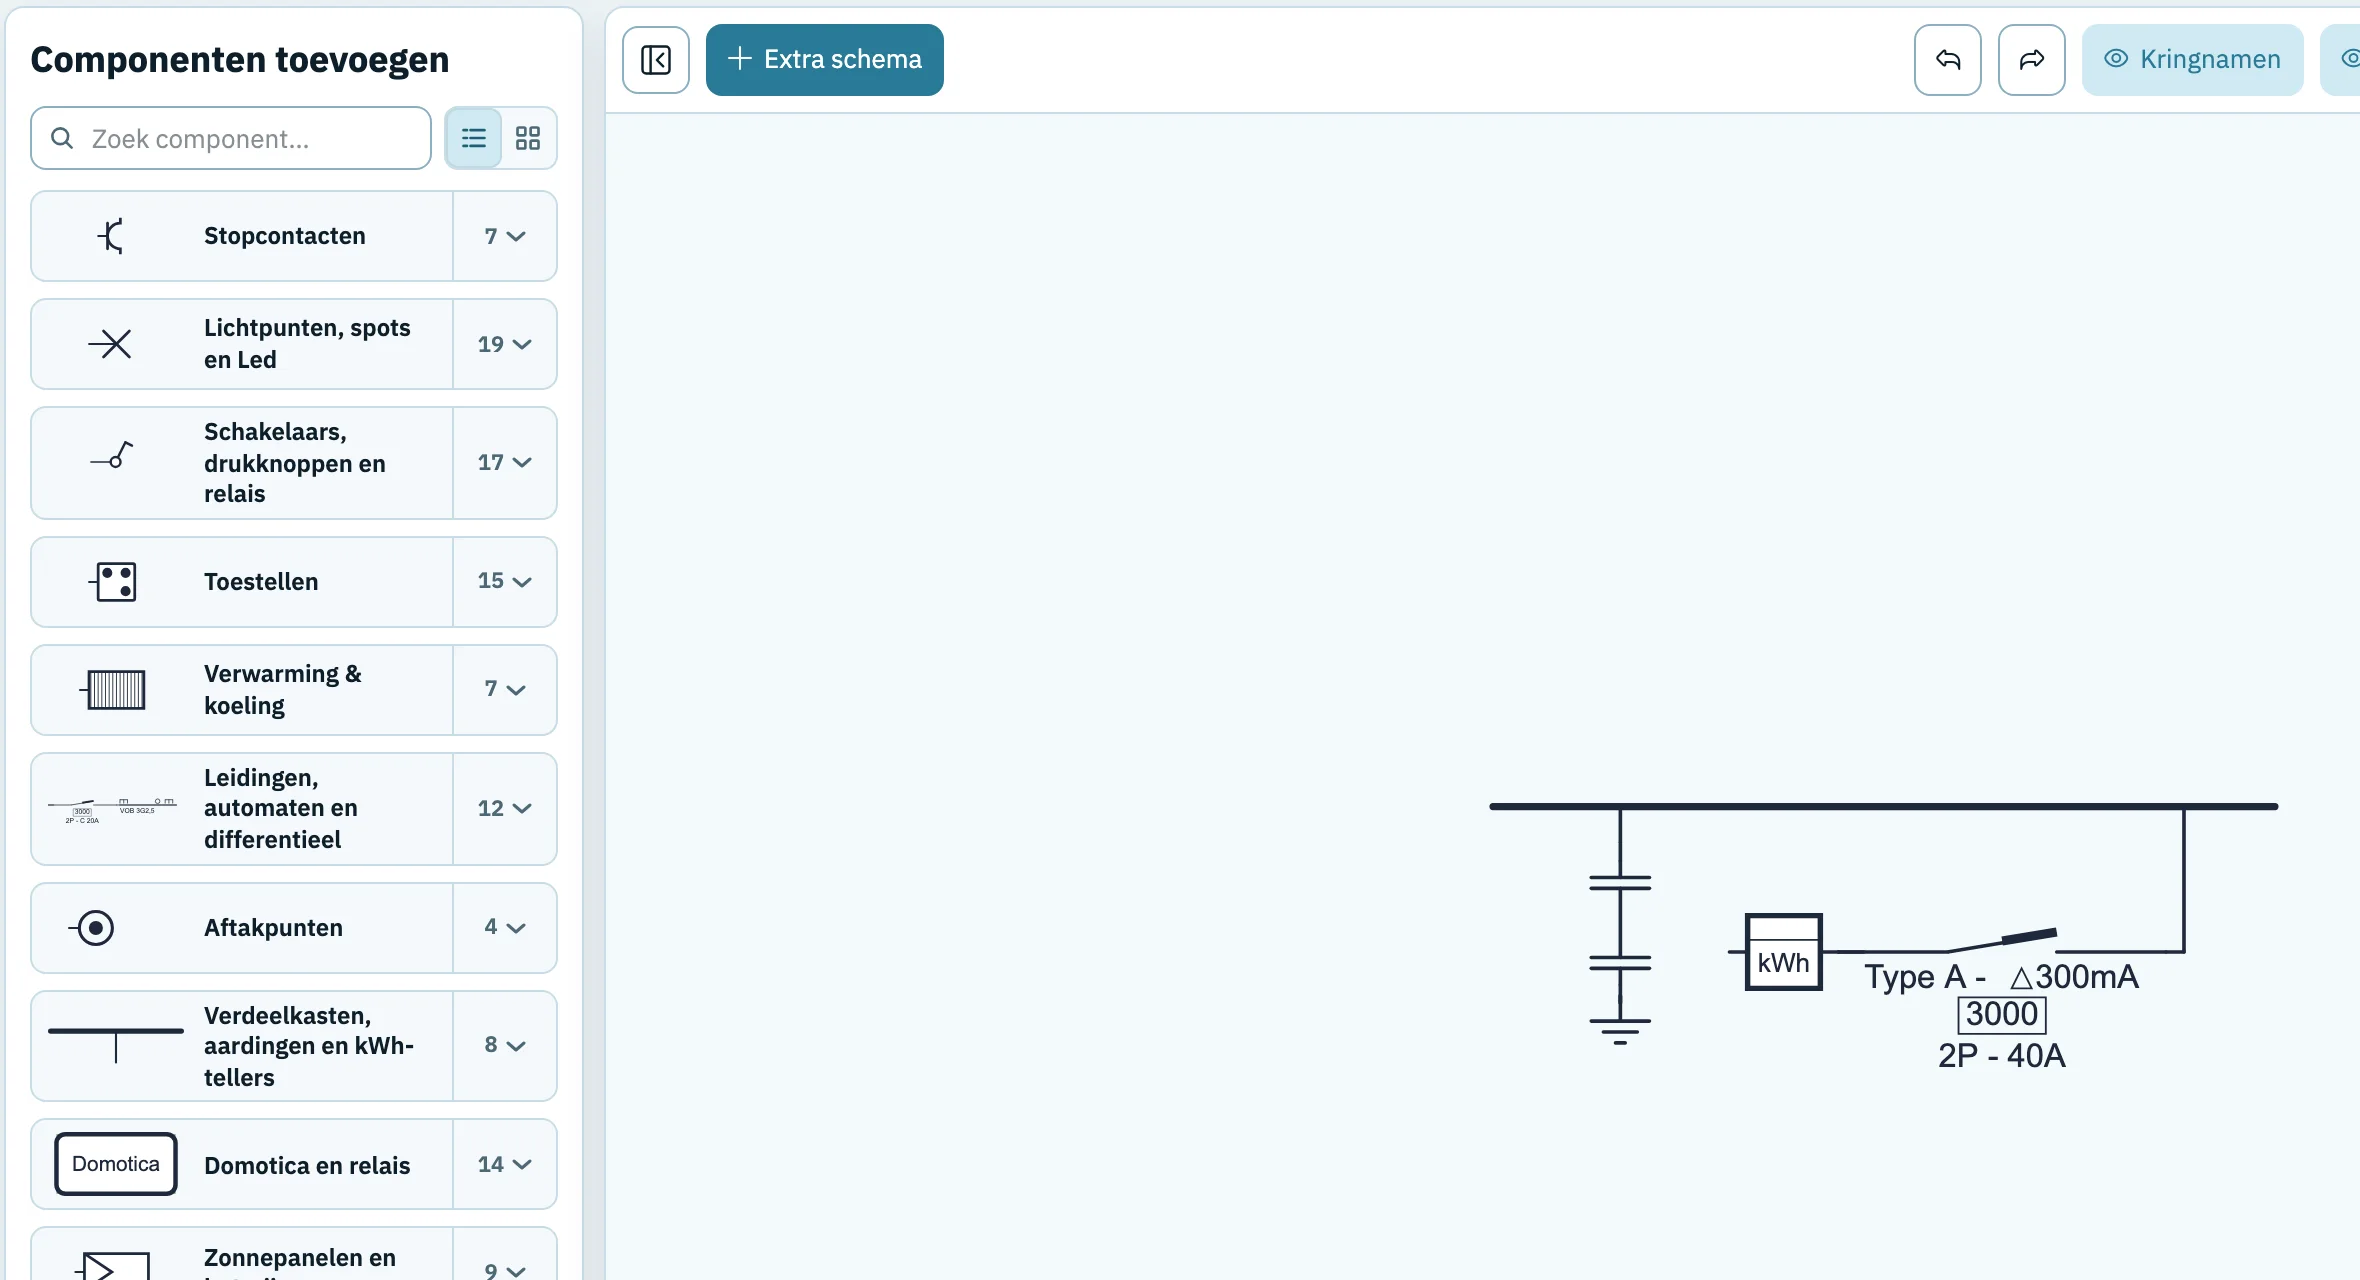Expand Lichtpunten dropdown with 19 items
This screenshot has width=2360, height=1280.
(505, 344)
